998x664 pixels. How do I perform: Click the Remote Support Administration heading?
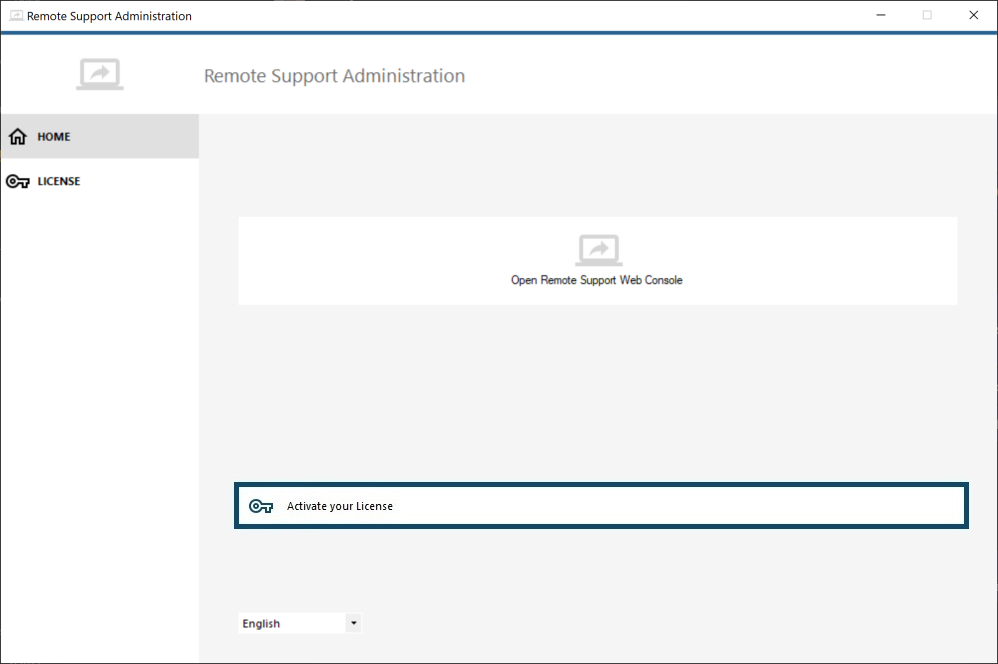point(334,76)
